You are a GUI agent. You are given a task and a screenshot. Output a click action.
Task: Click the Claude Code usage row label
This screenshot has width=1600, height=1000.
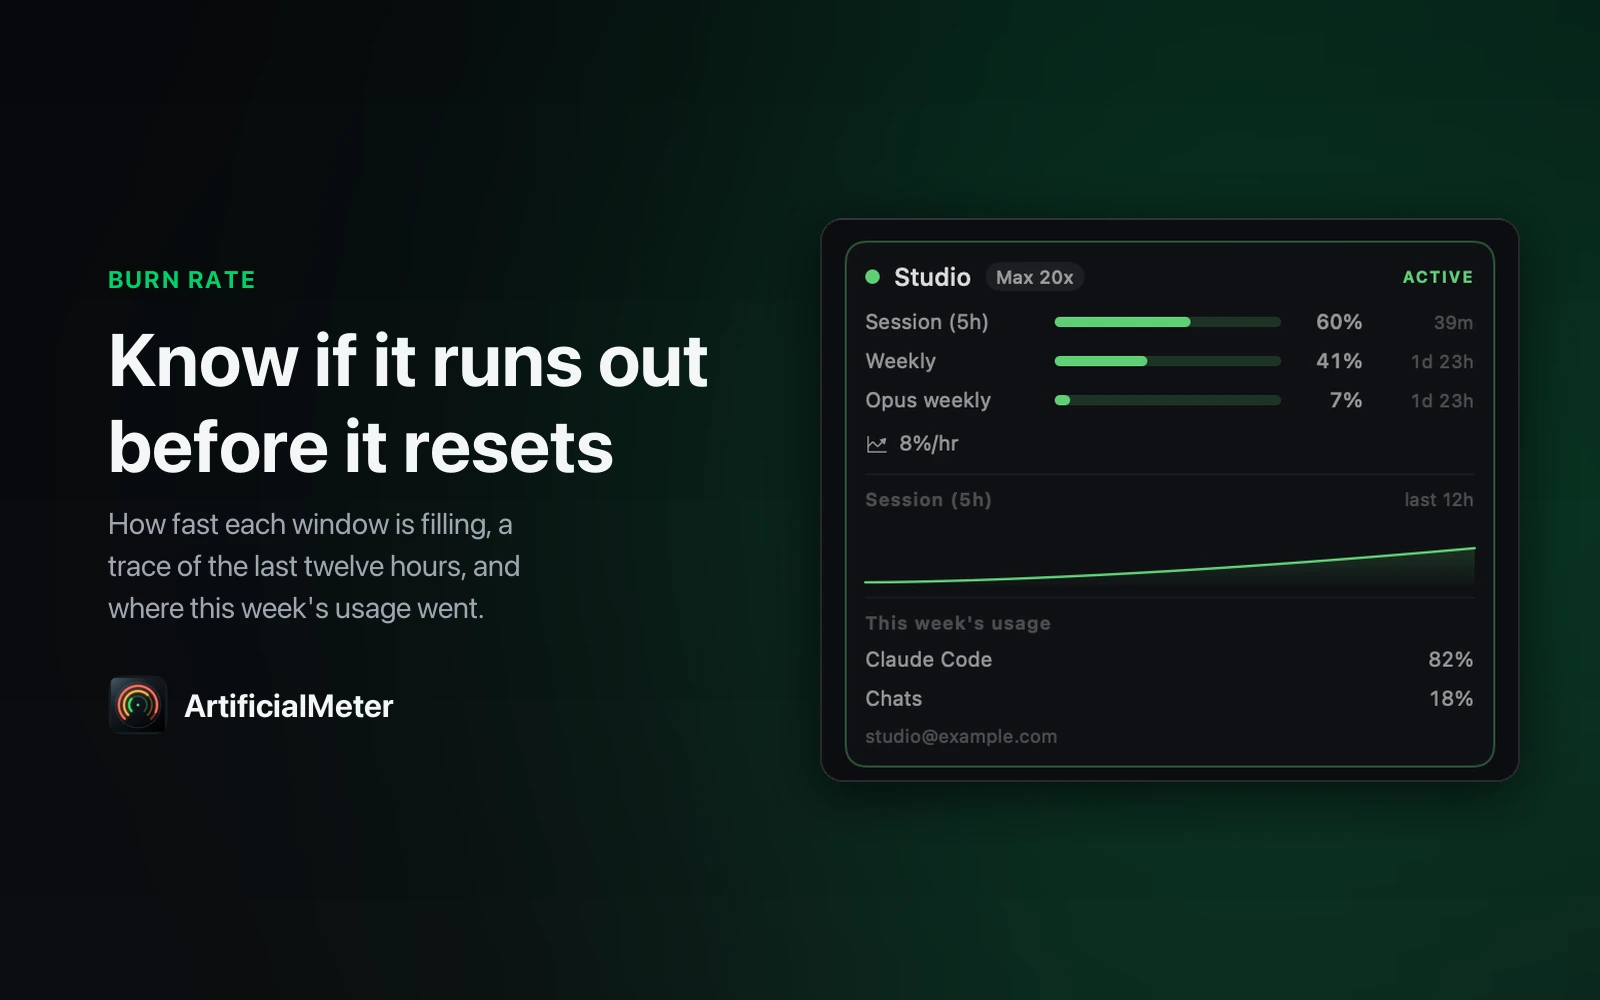[x=929, y=660]
